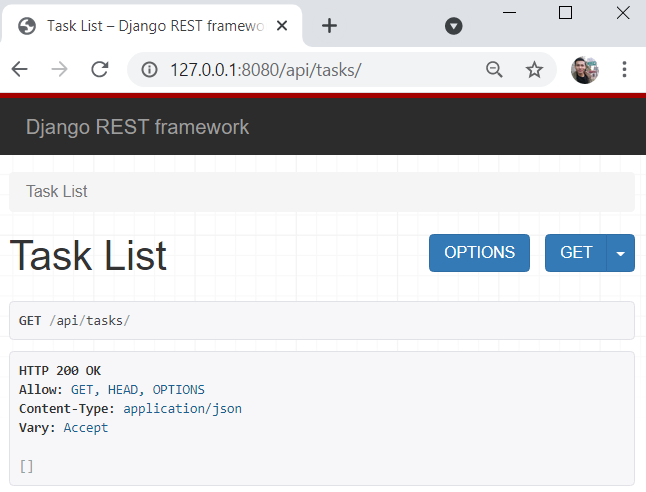Click the forward navigation arrow
The width and height of the screenshot is (646, 492).
(59, 69)
